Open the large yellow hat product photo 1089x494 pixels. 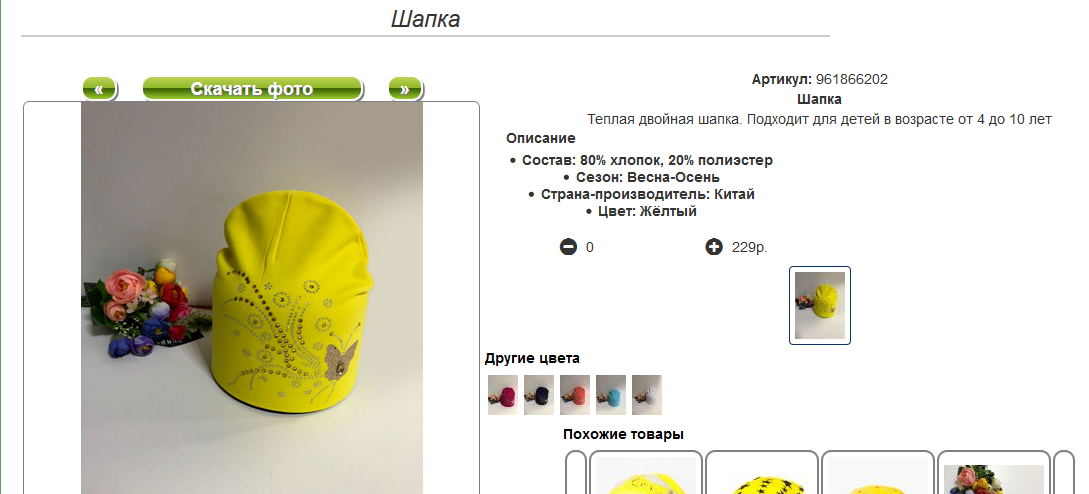coord(252,298)
